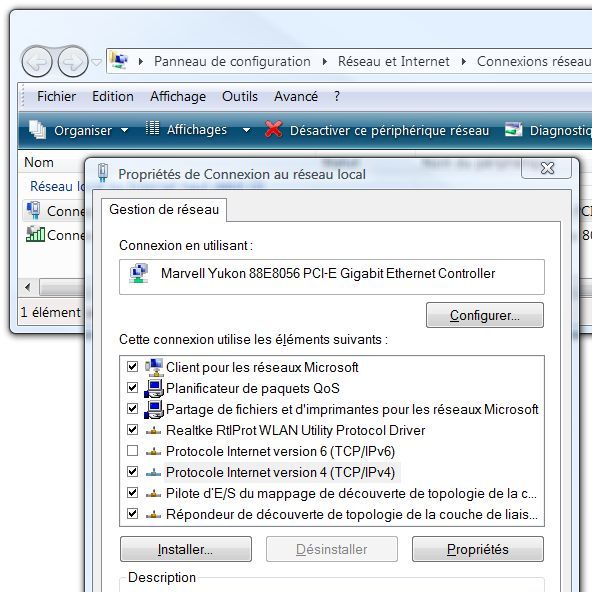Click the Planificateur de paquets QoS icon
Viewport: 592px width, 592px height.
tap(154, 388)
